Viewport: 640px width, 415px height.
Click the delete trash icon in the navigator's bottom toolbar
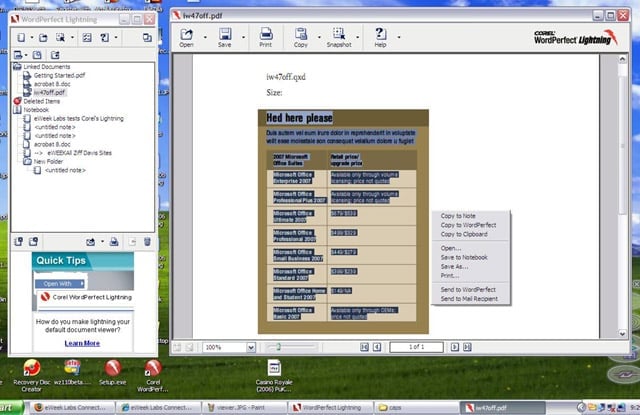(x=147, y=242)
